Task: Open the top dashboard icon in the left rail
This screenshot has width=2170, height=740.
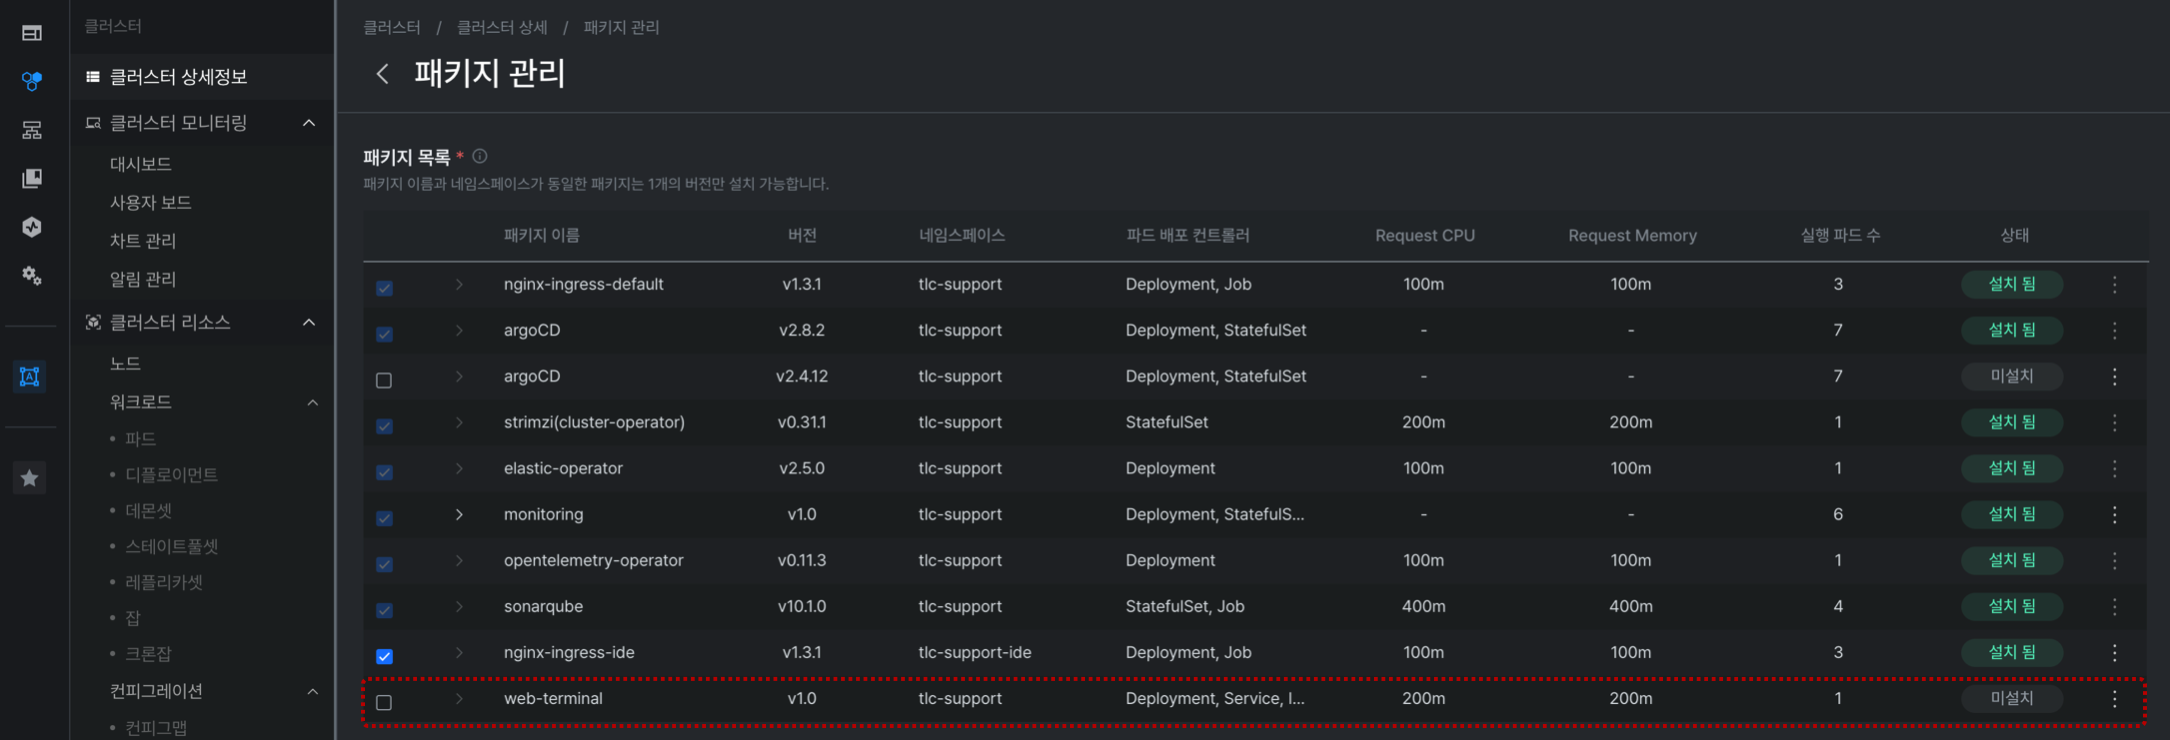Action: pyautogui.click(x=32, y=33)
